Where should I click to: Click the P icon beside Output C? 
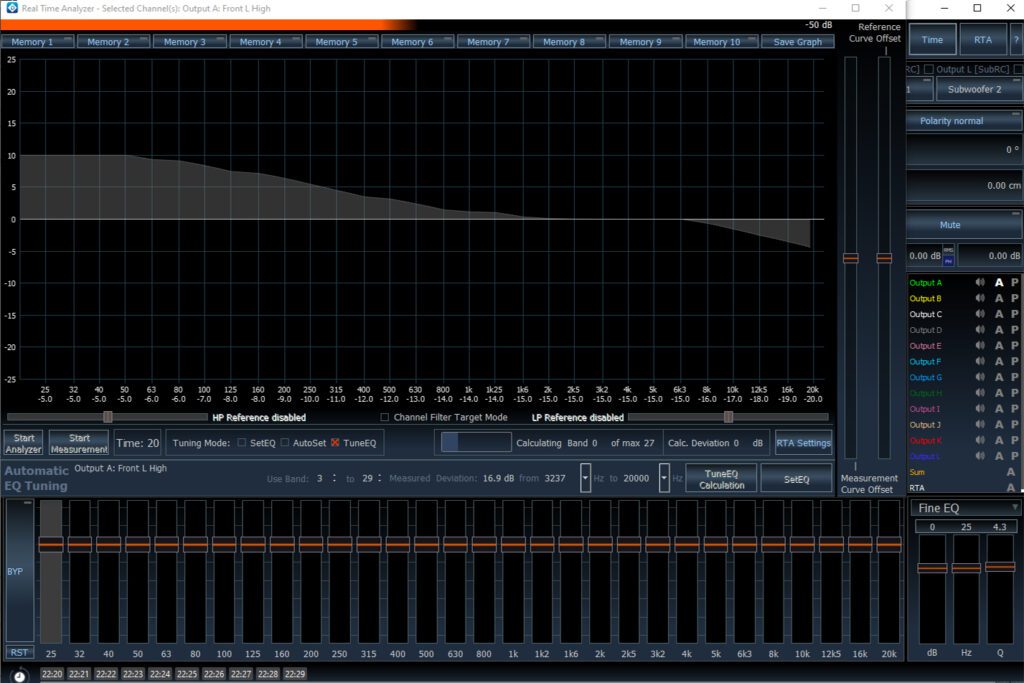(1013, 314)
